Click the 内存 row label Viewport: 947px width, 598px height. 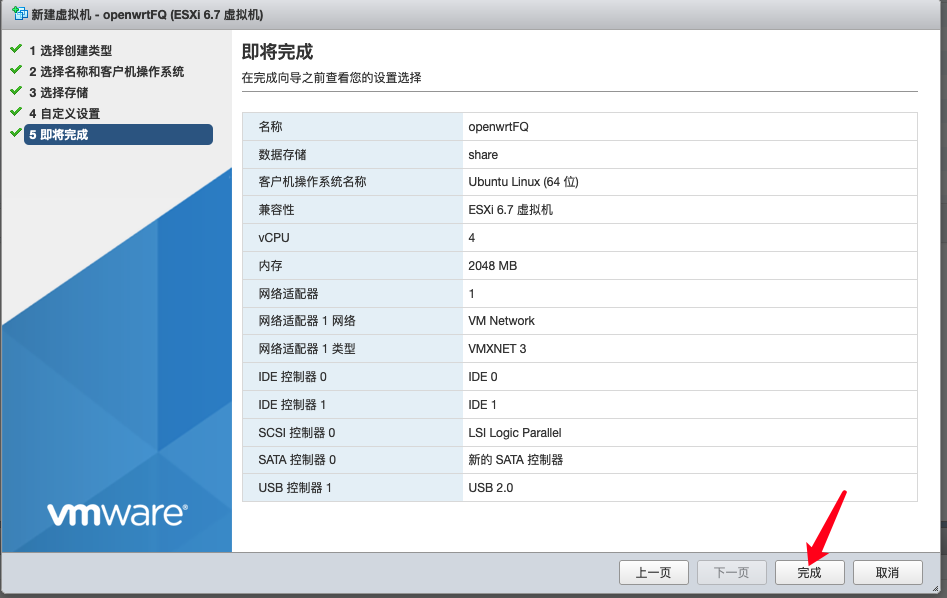coord(270,266)
